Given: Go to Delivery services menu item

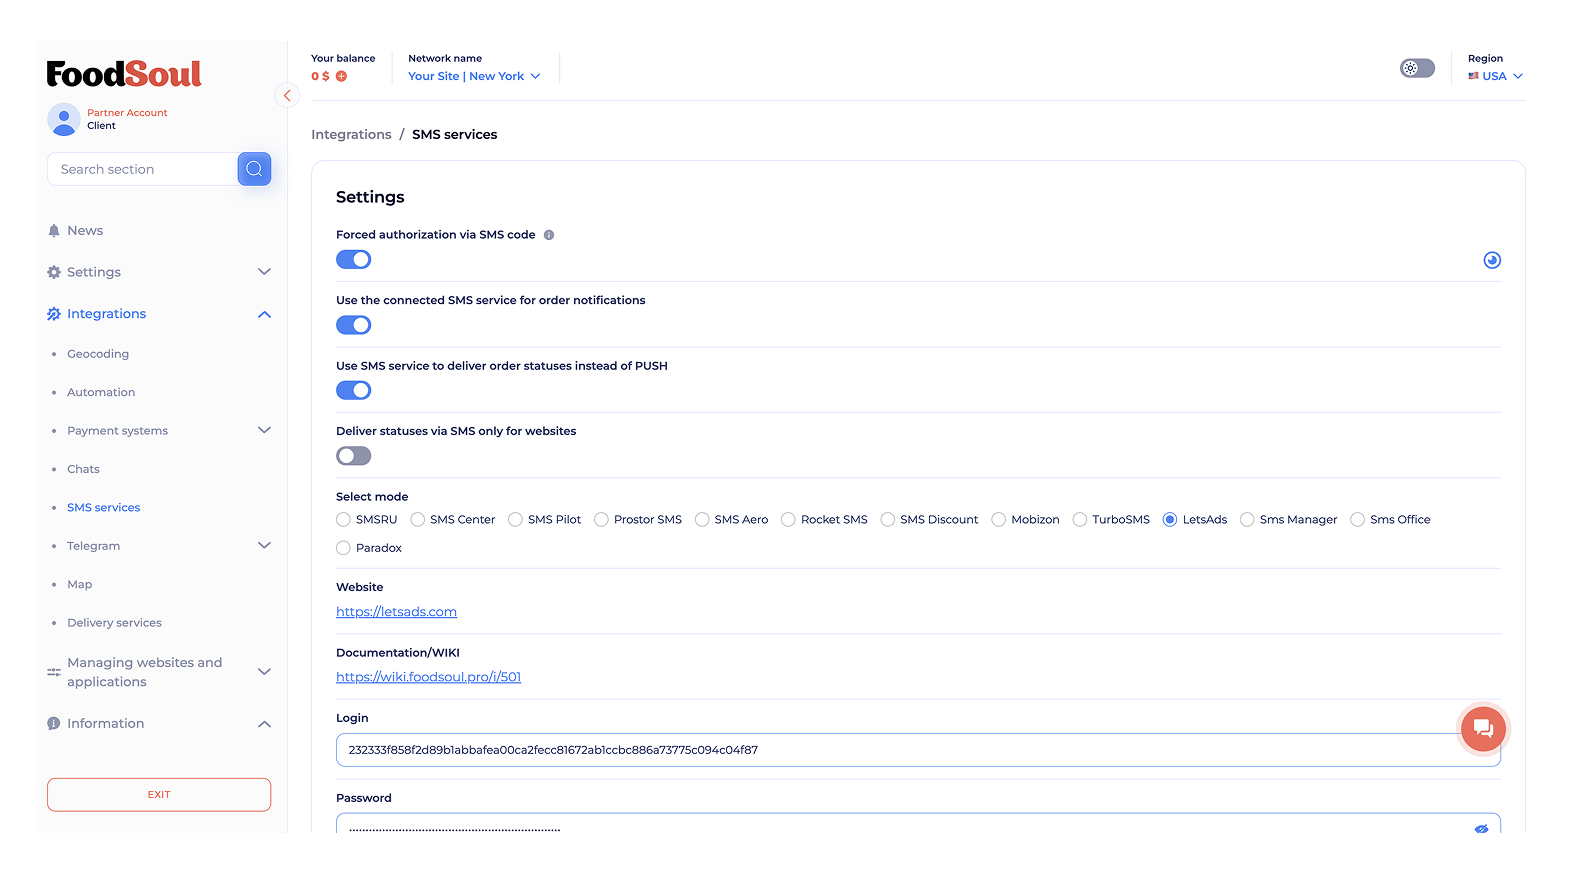Looking at the screenshot, I should 114,623.
